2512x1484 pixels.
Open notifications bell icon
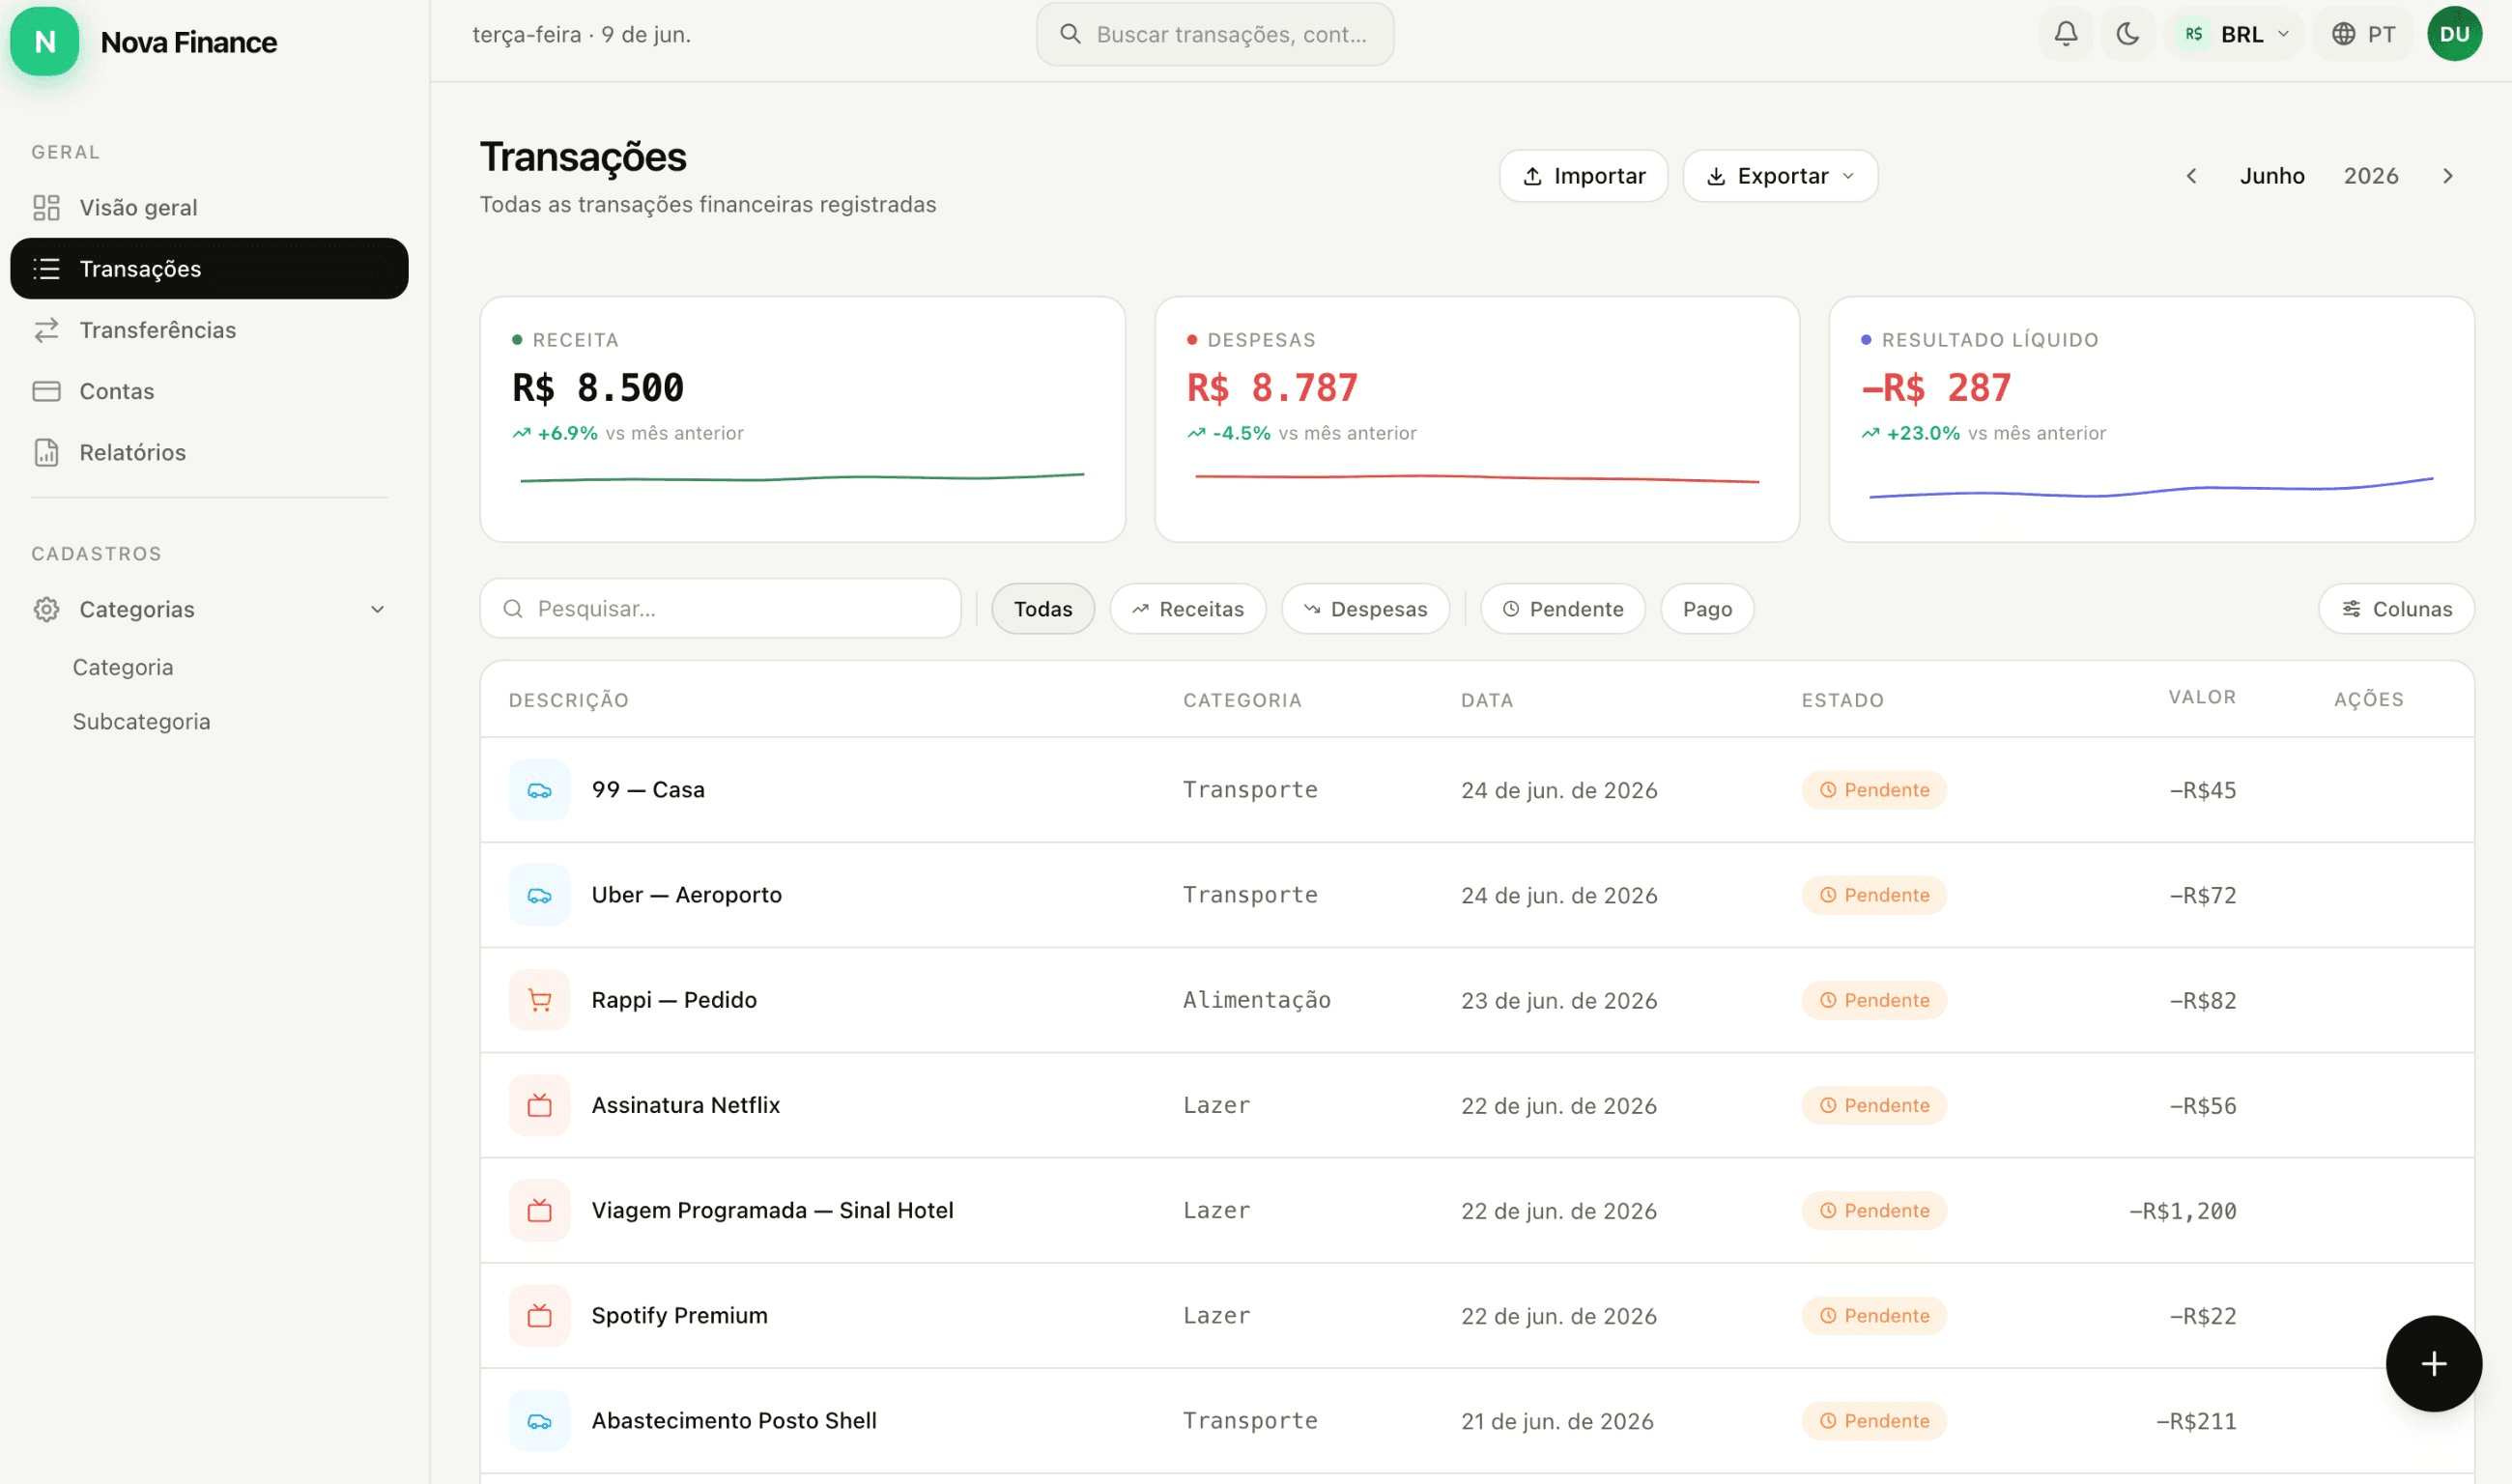(x=2065, y=34)
